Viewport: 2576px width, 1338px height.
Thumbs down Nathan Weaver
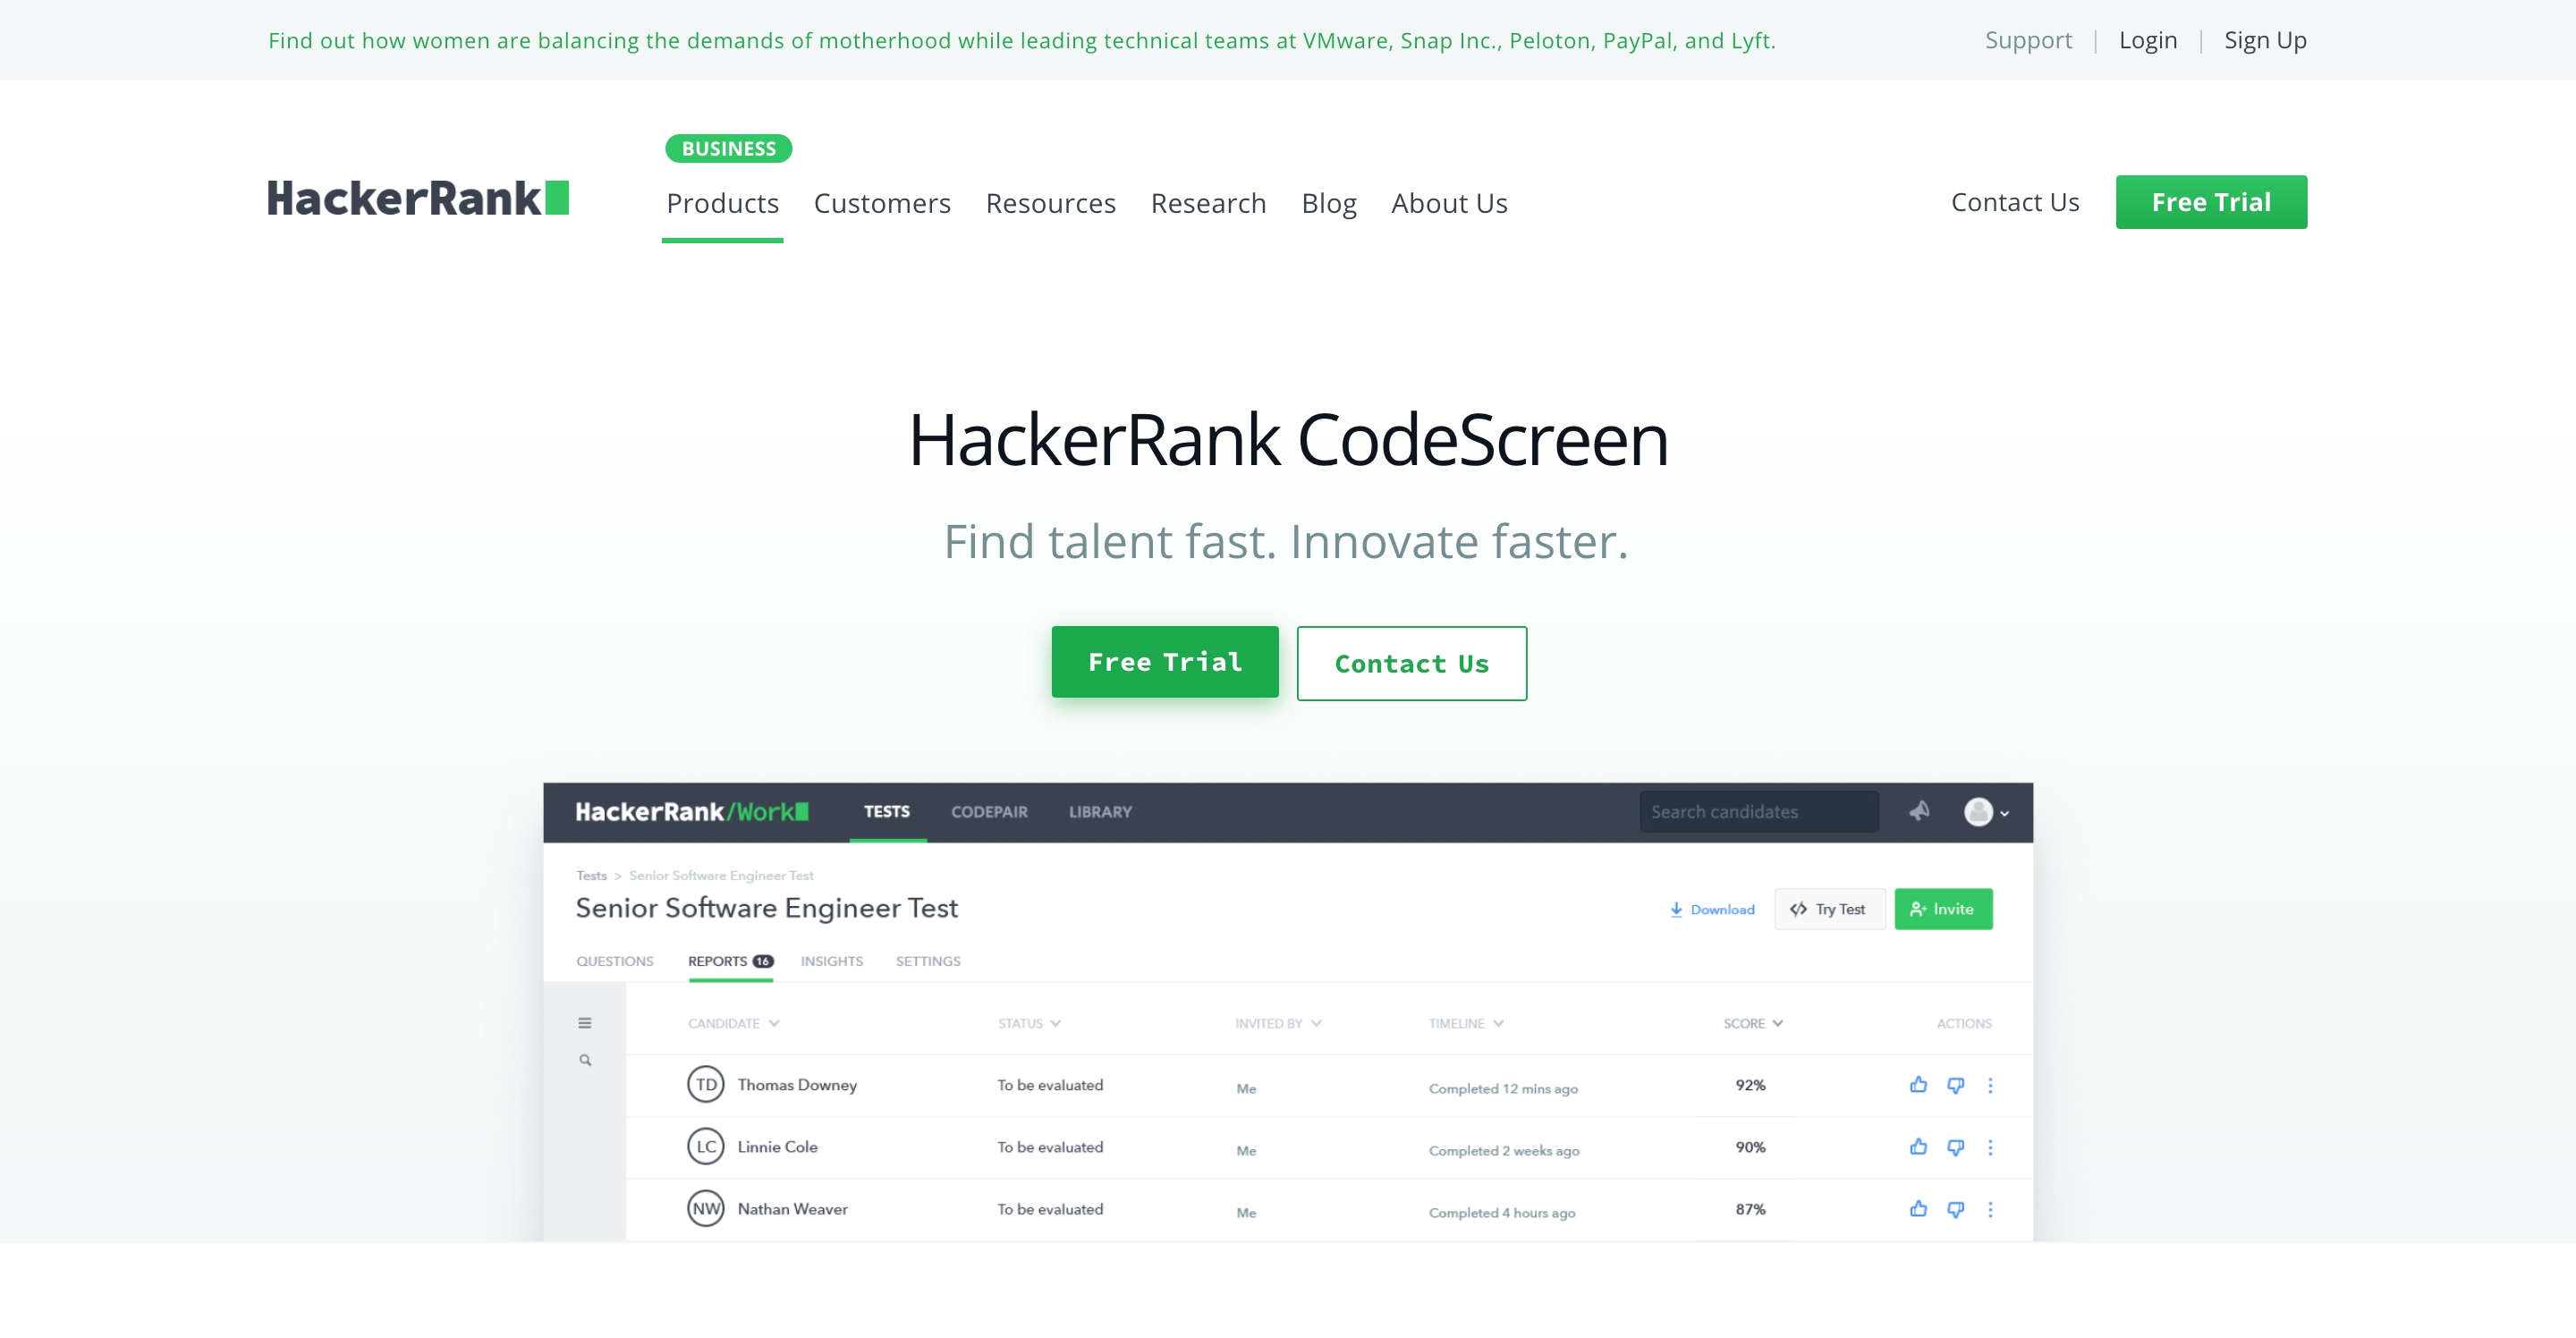(x=1956, y=1210)
